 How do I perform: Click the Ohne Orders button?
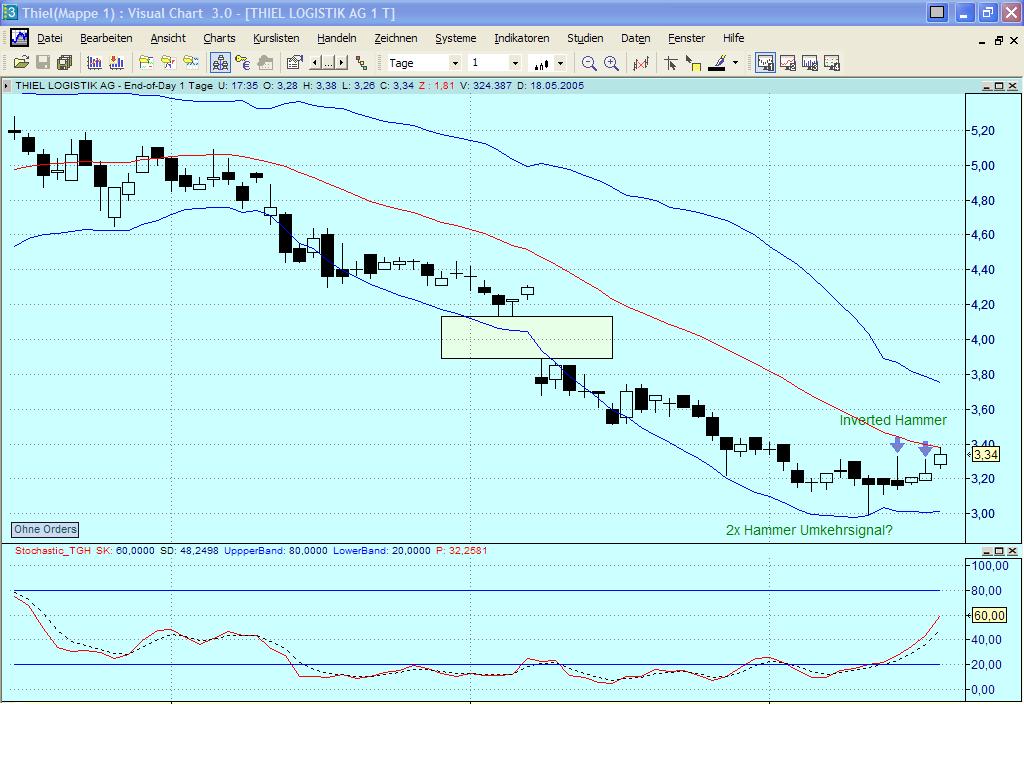44,529
